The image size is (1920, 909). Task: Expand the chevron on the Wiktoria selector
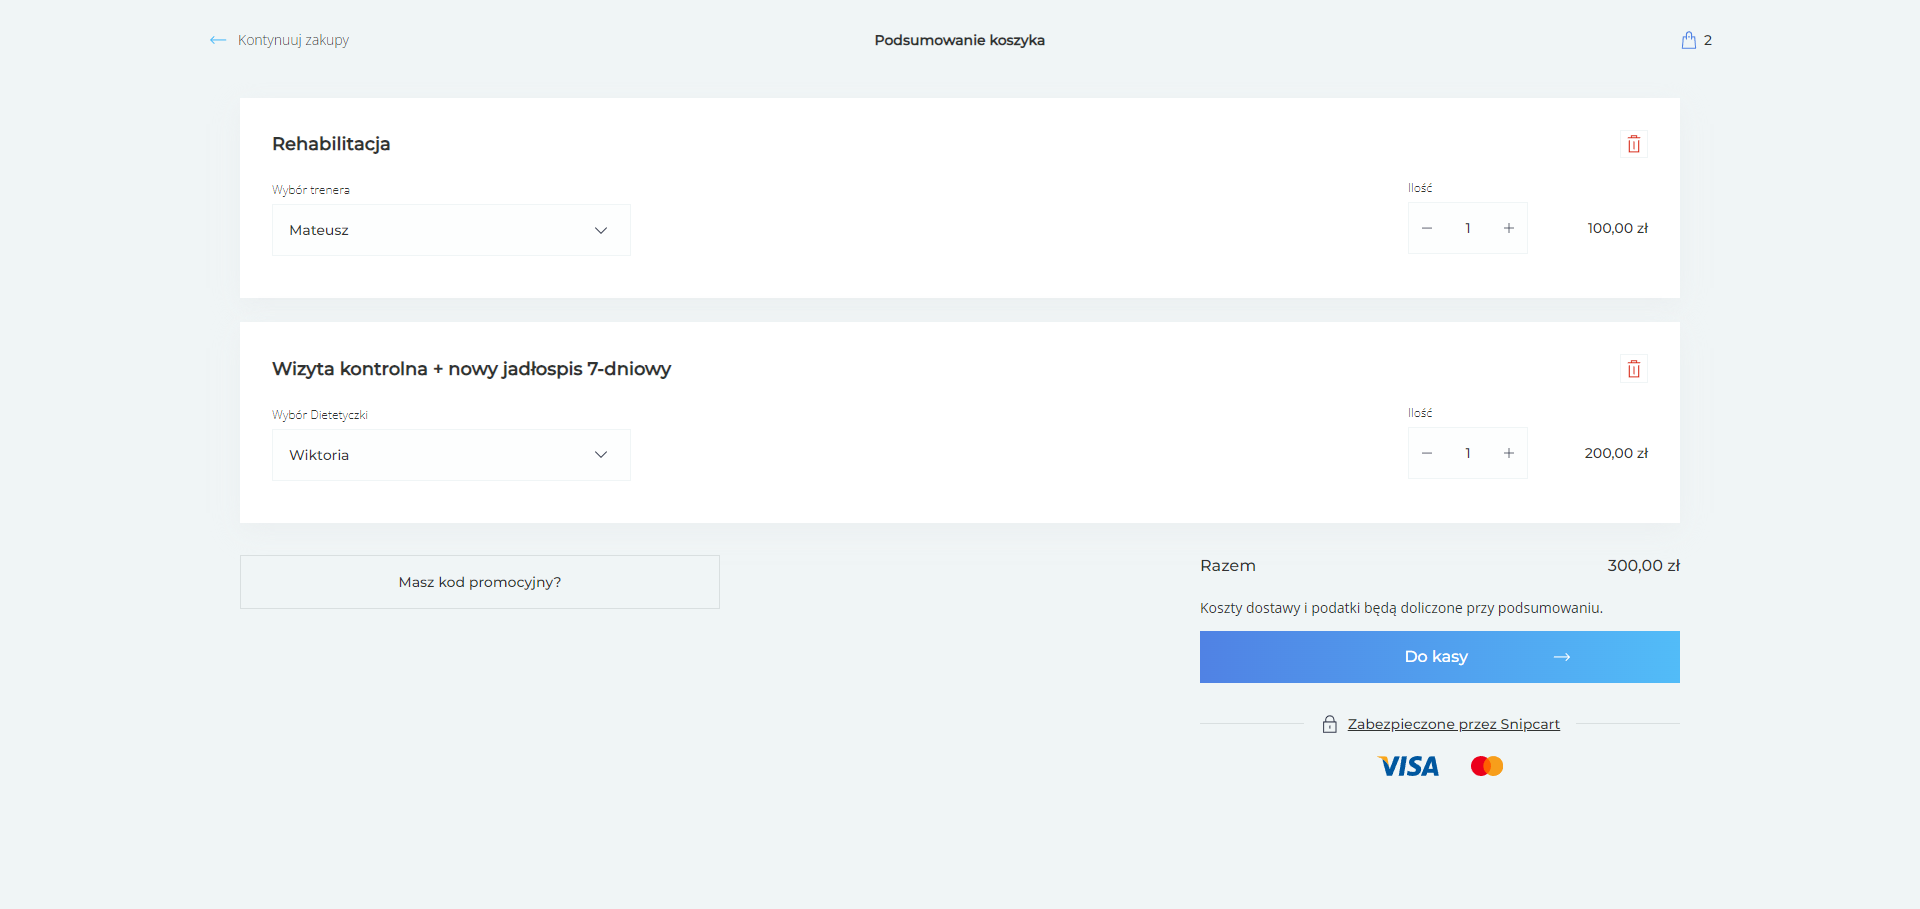click(601, 454)
